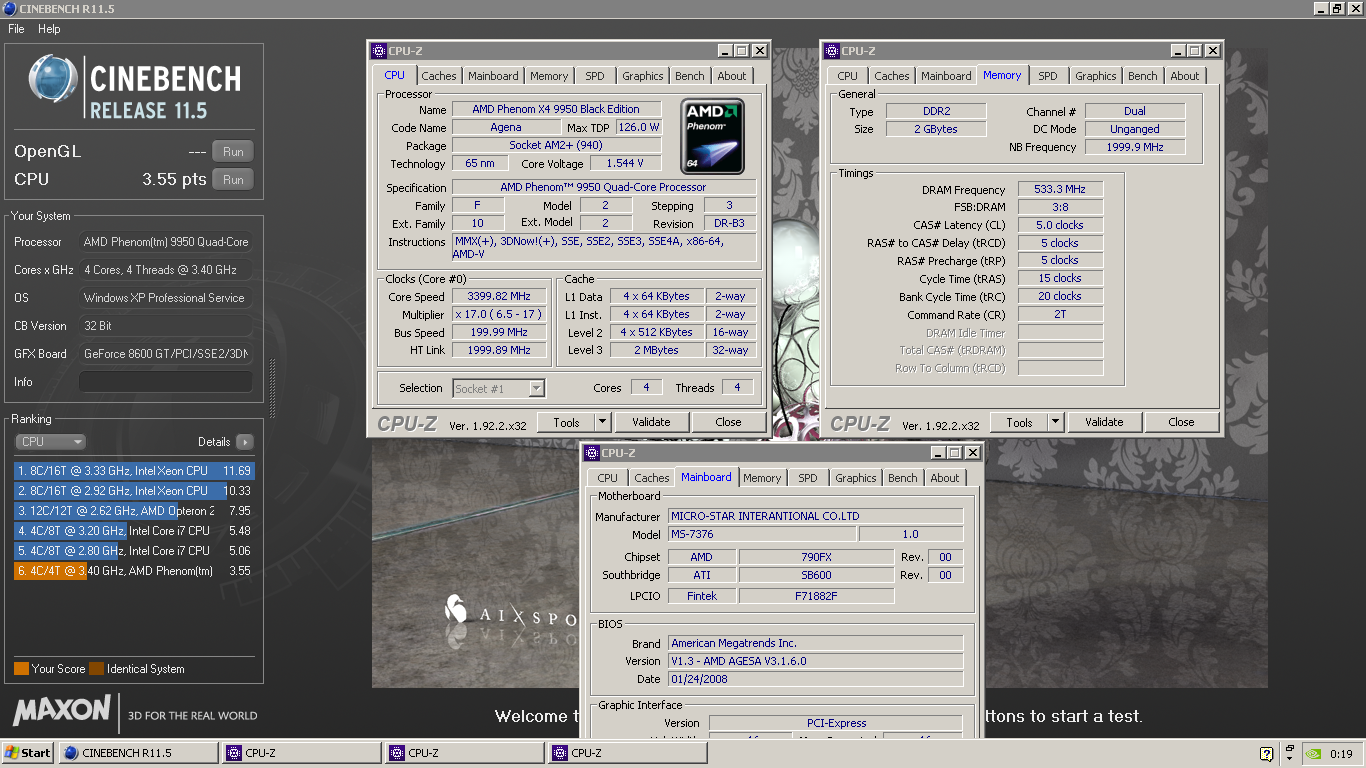Open the Windows Start button

[28, 753]
